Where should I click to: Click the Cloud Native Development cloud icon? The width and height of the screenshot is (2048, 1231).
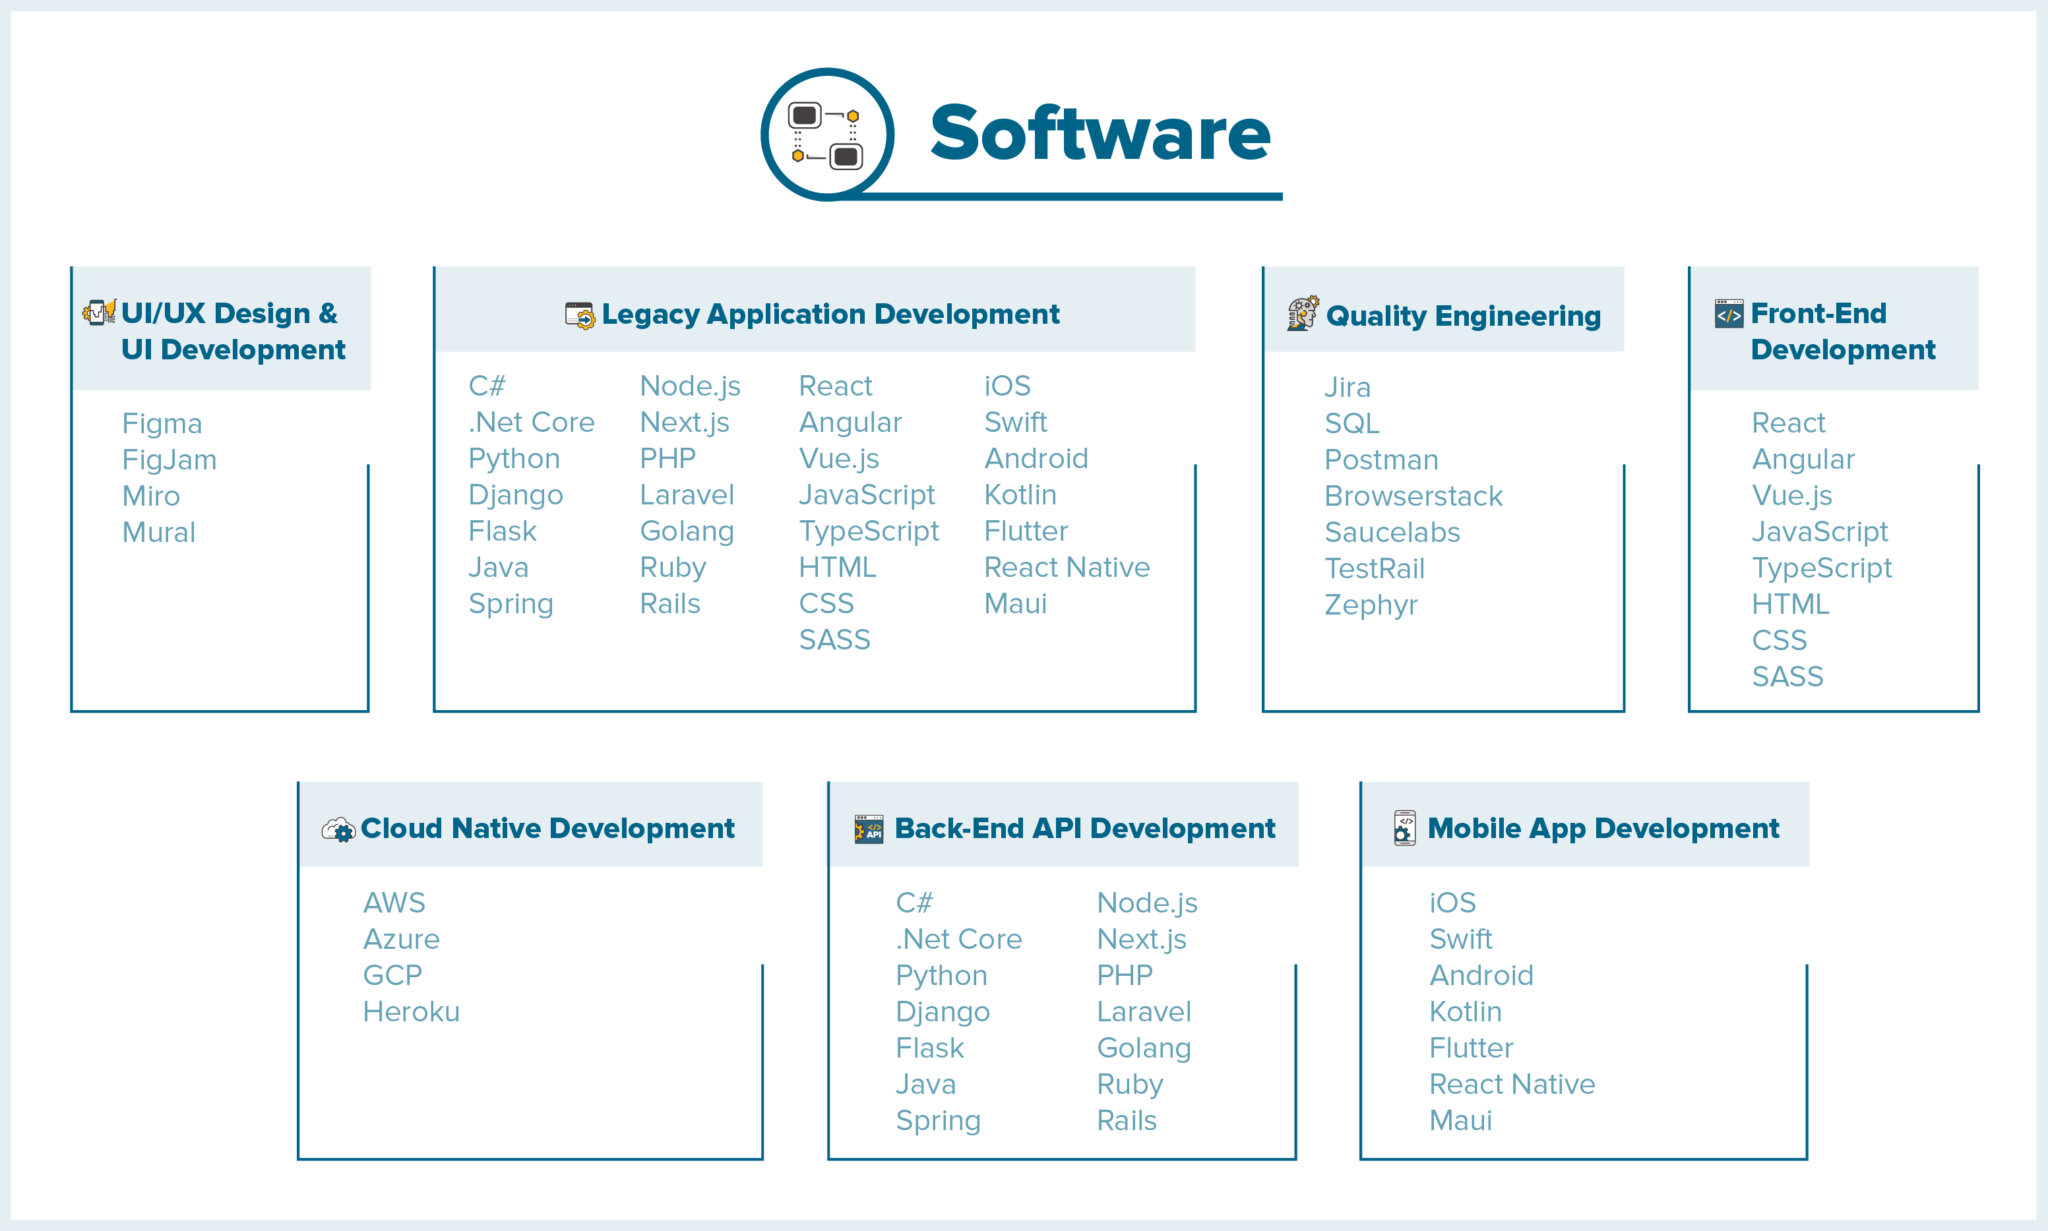338,829
